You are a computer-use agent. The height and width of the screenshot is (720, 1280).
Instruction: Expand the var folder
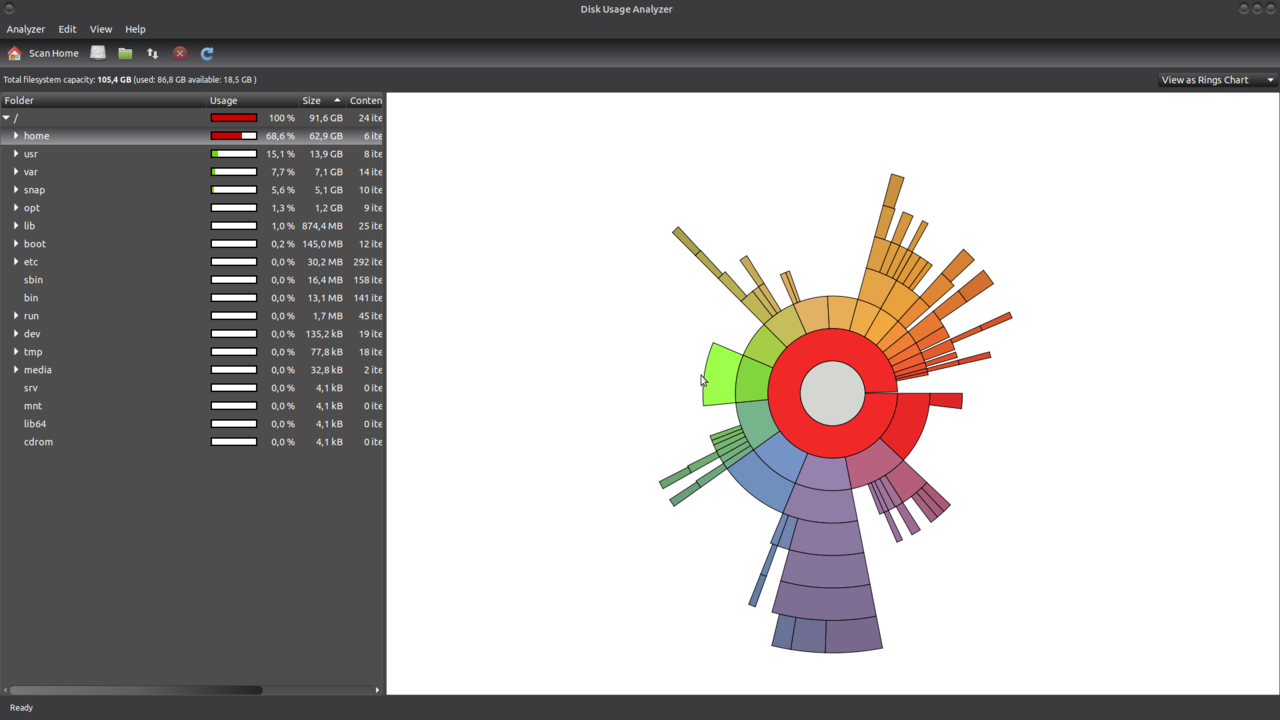pyautogui.click(x=16, y=172)
